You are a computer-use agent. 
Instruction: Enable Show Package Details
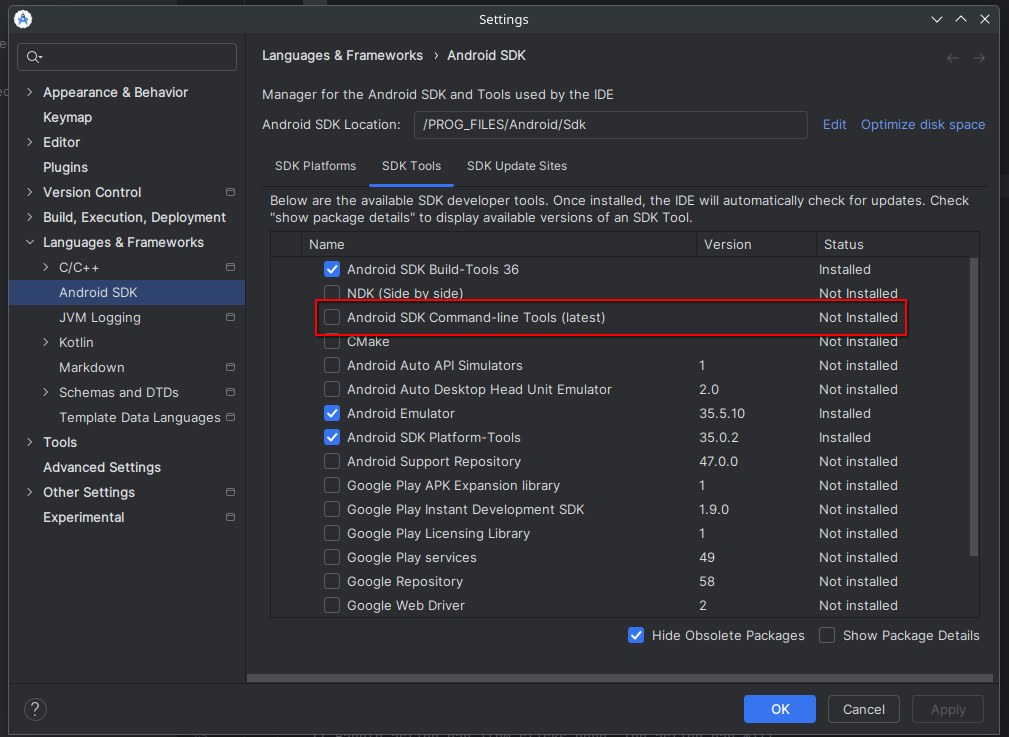tap(827, 635)
